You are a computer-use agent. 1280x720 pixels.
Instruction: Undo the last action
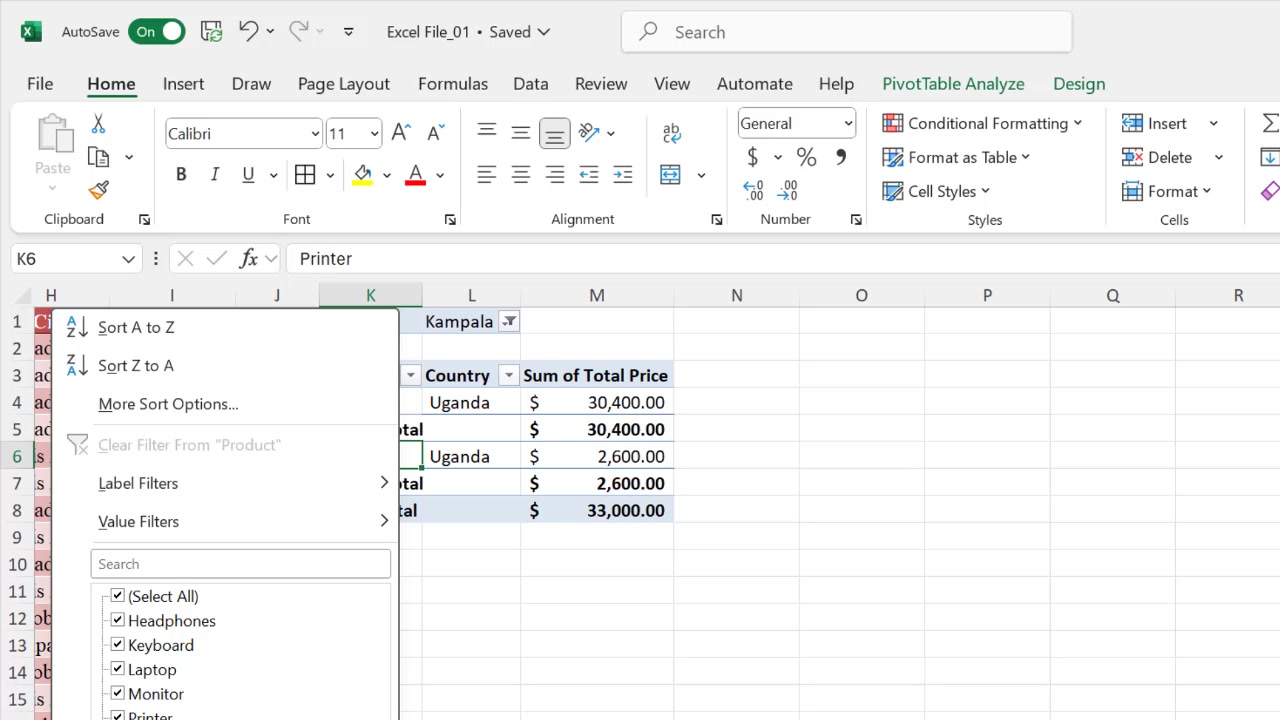click(248, 31)
